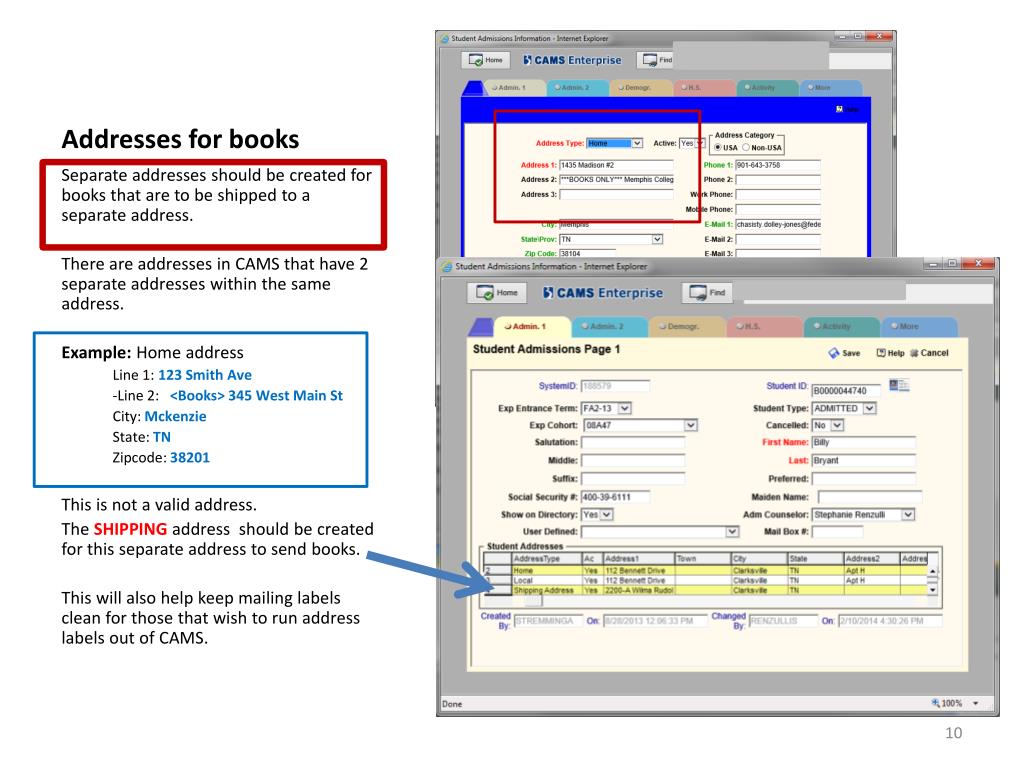
Task: Click Mobile Phone input field
Action: tap(778, 209)
